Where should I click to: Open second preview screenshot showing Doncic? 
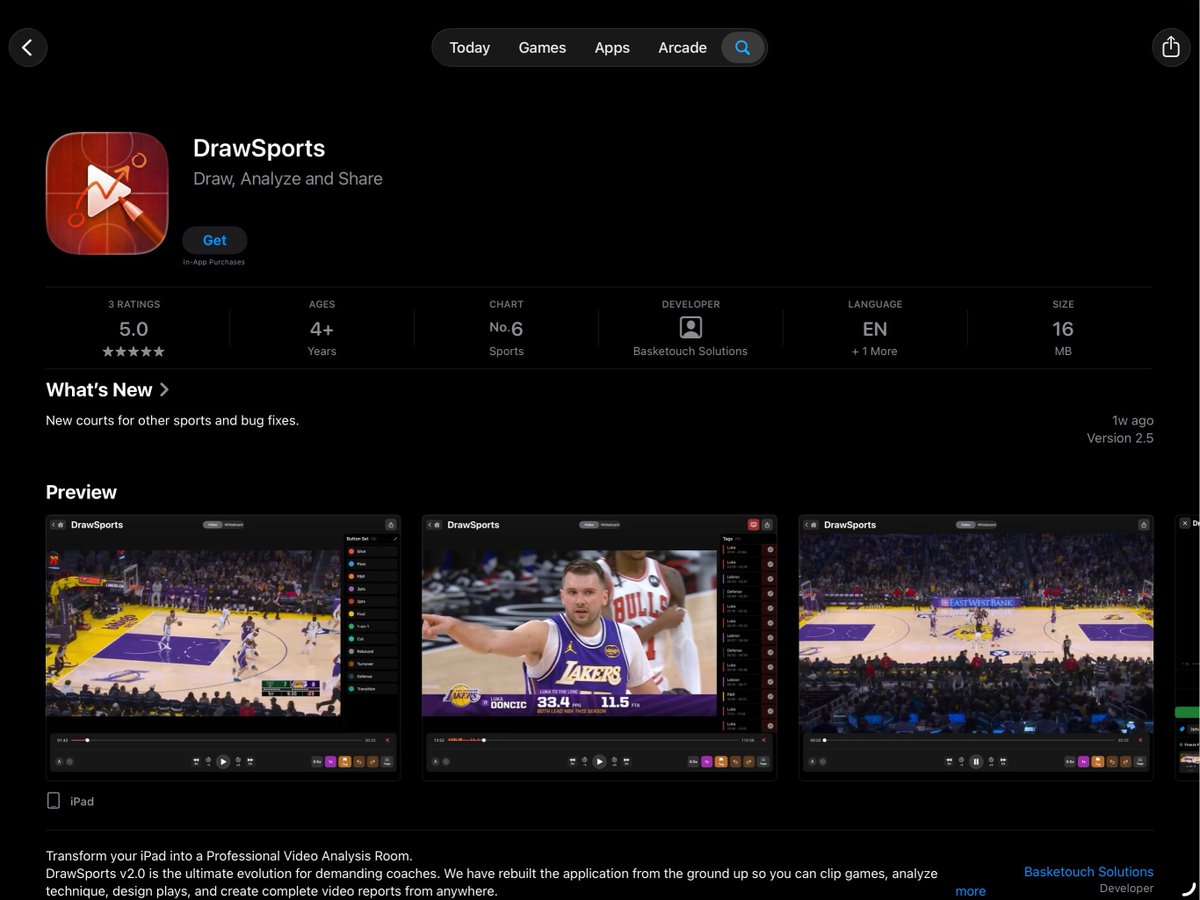click(599, 648)
